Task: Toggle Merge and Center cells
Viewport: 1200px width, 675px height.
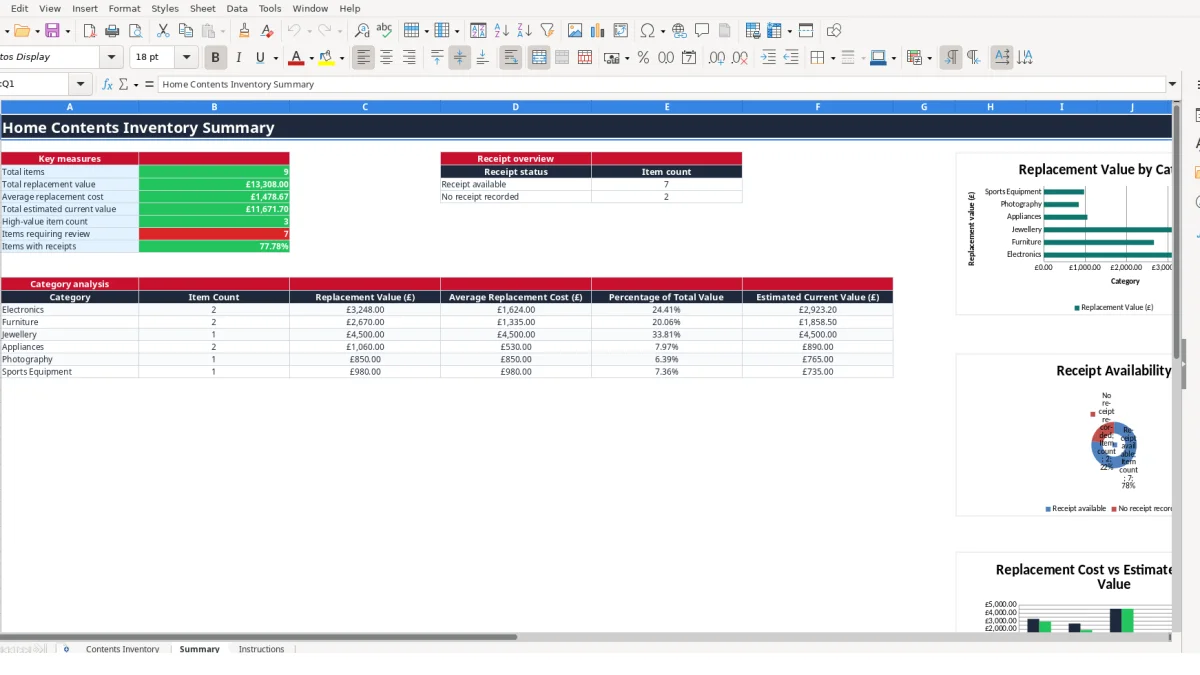Action: pyautogui.click(x=539, y=58)
